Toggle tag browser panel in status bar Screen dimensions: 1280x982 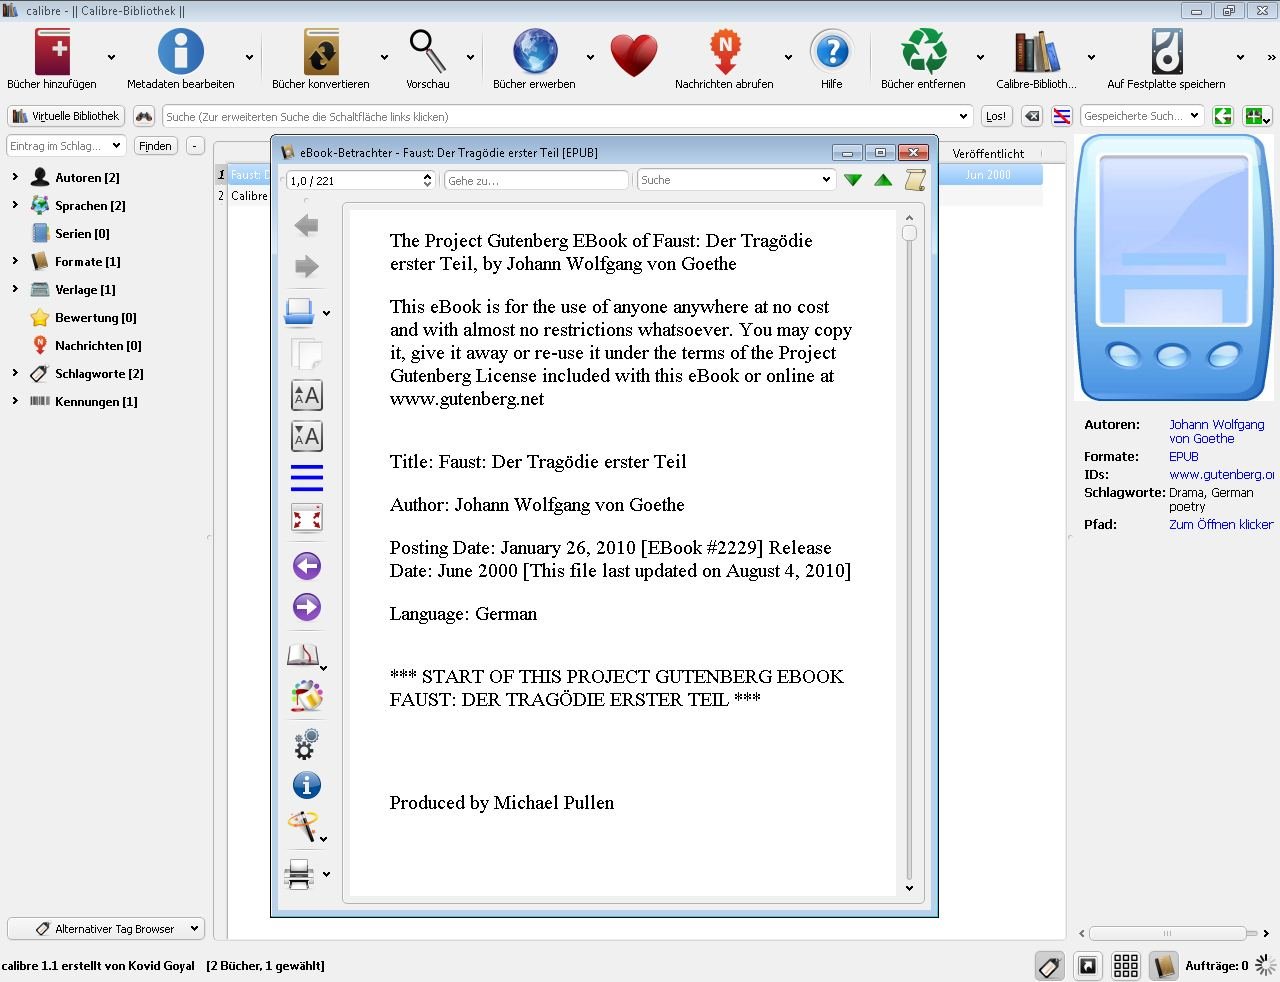(1049, 965)
